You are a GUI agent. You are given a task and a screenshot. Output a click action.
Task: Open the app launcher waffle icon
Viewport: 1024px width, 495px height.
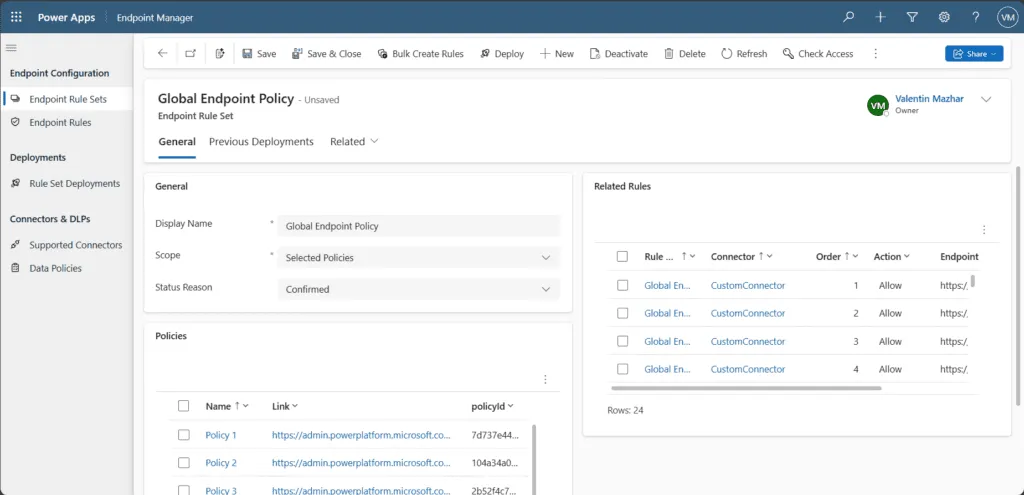pyautogui.click(x=16, y=17)
